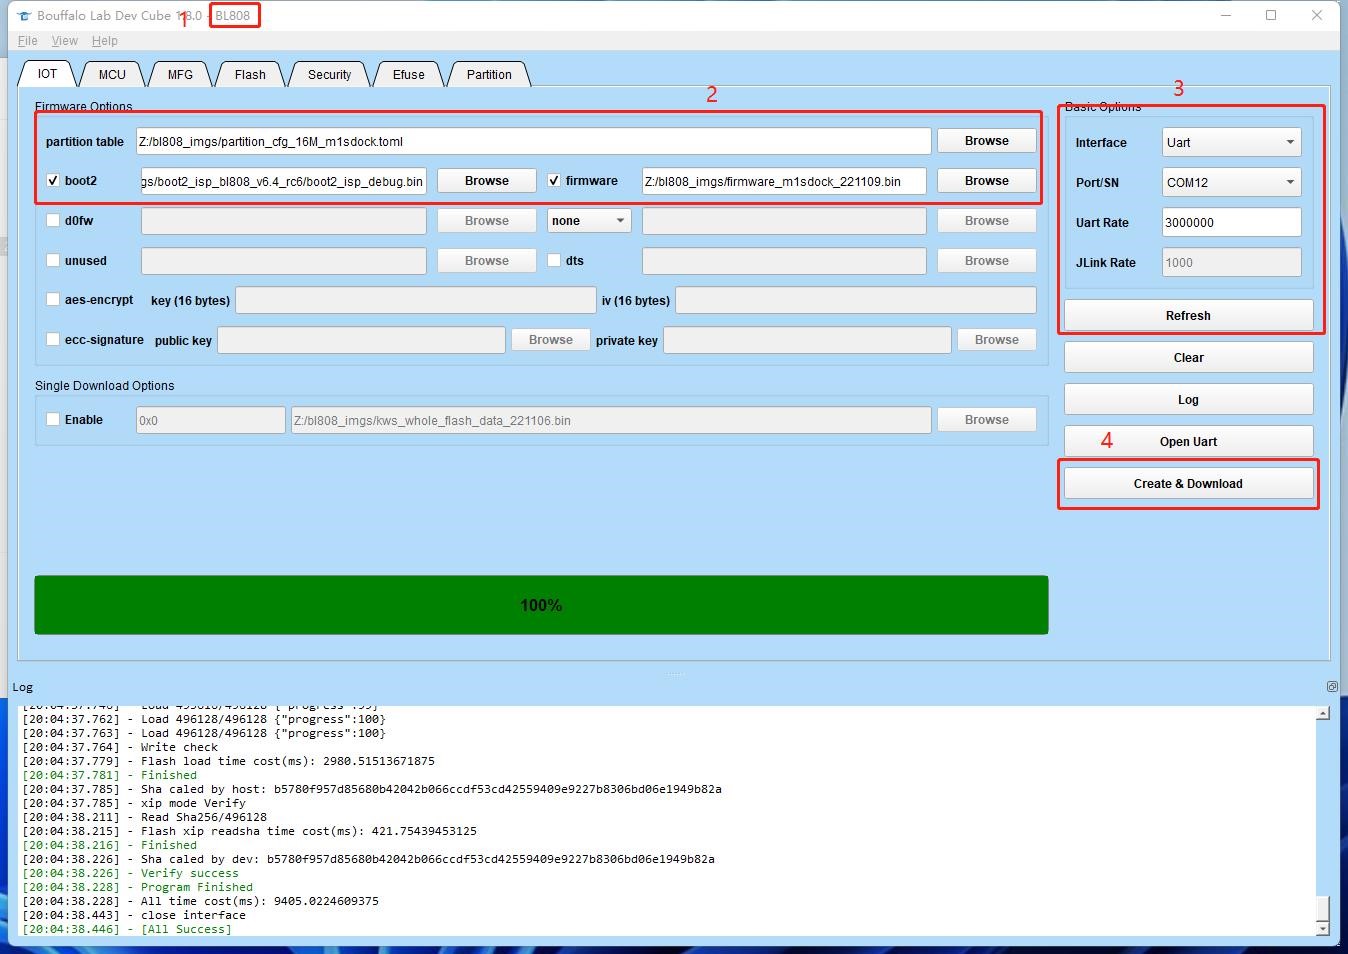
Task: Click the green 100% progress bar
Action: (541, 605)
